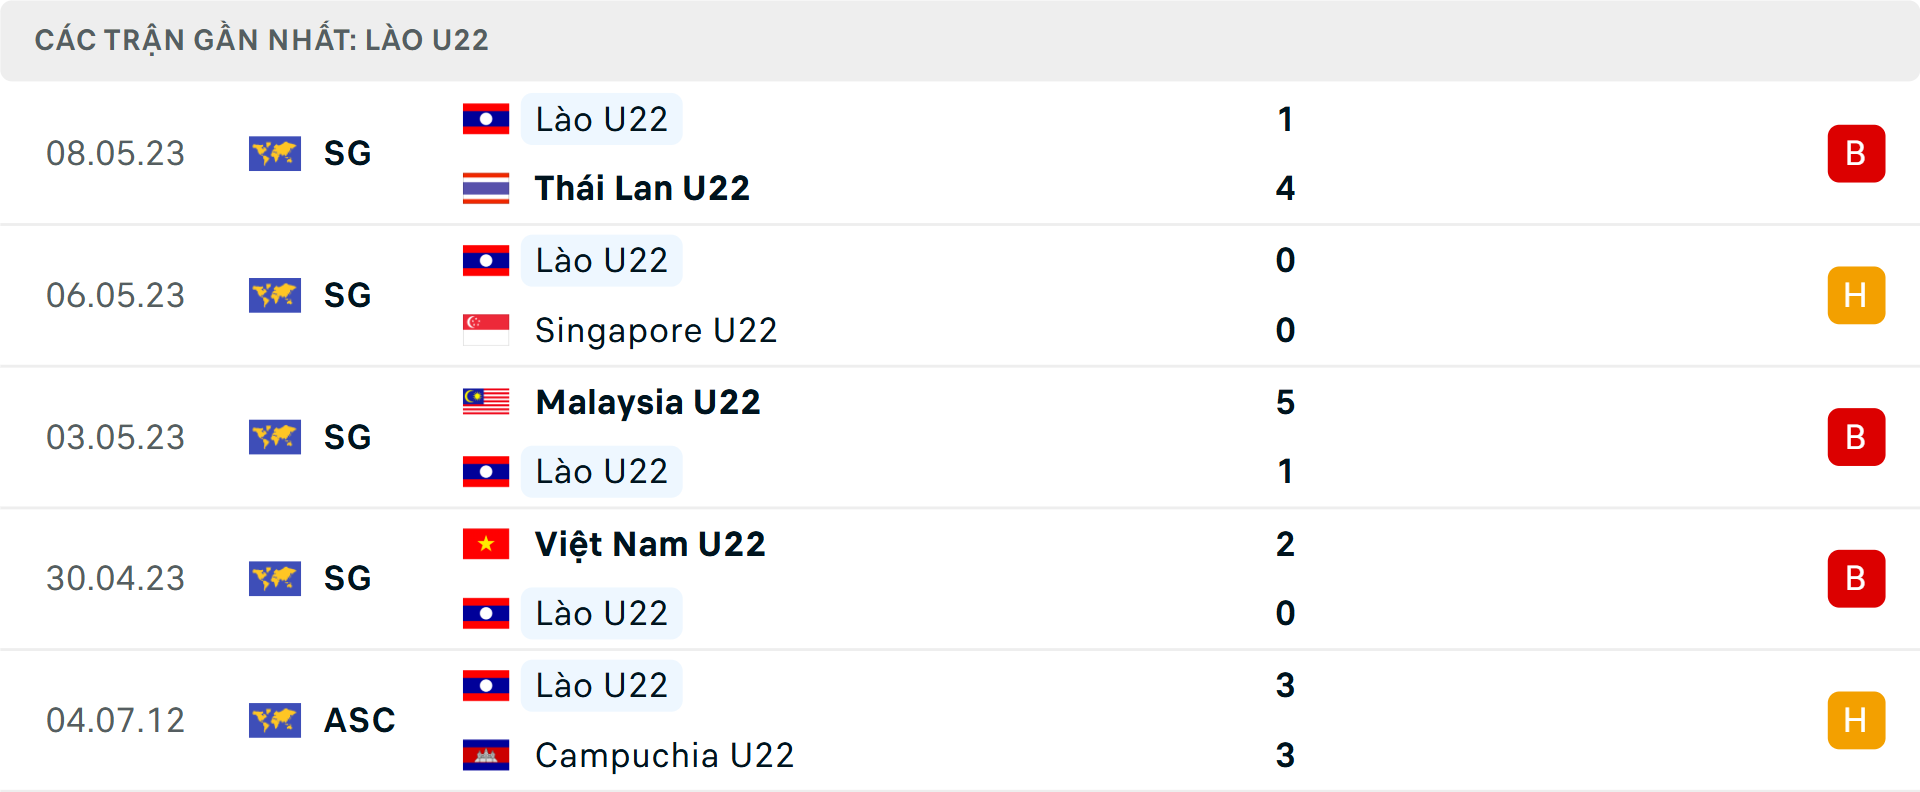Click Laos flag in the 08.05.23 match
Screen dimensions: 1920x792
(x=486, y=119)
